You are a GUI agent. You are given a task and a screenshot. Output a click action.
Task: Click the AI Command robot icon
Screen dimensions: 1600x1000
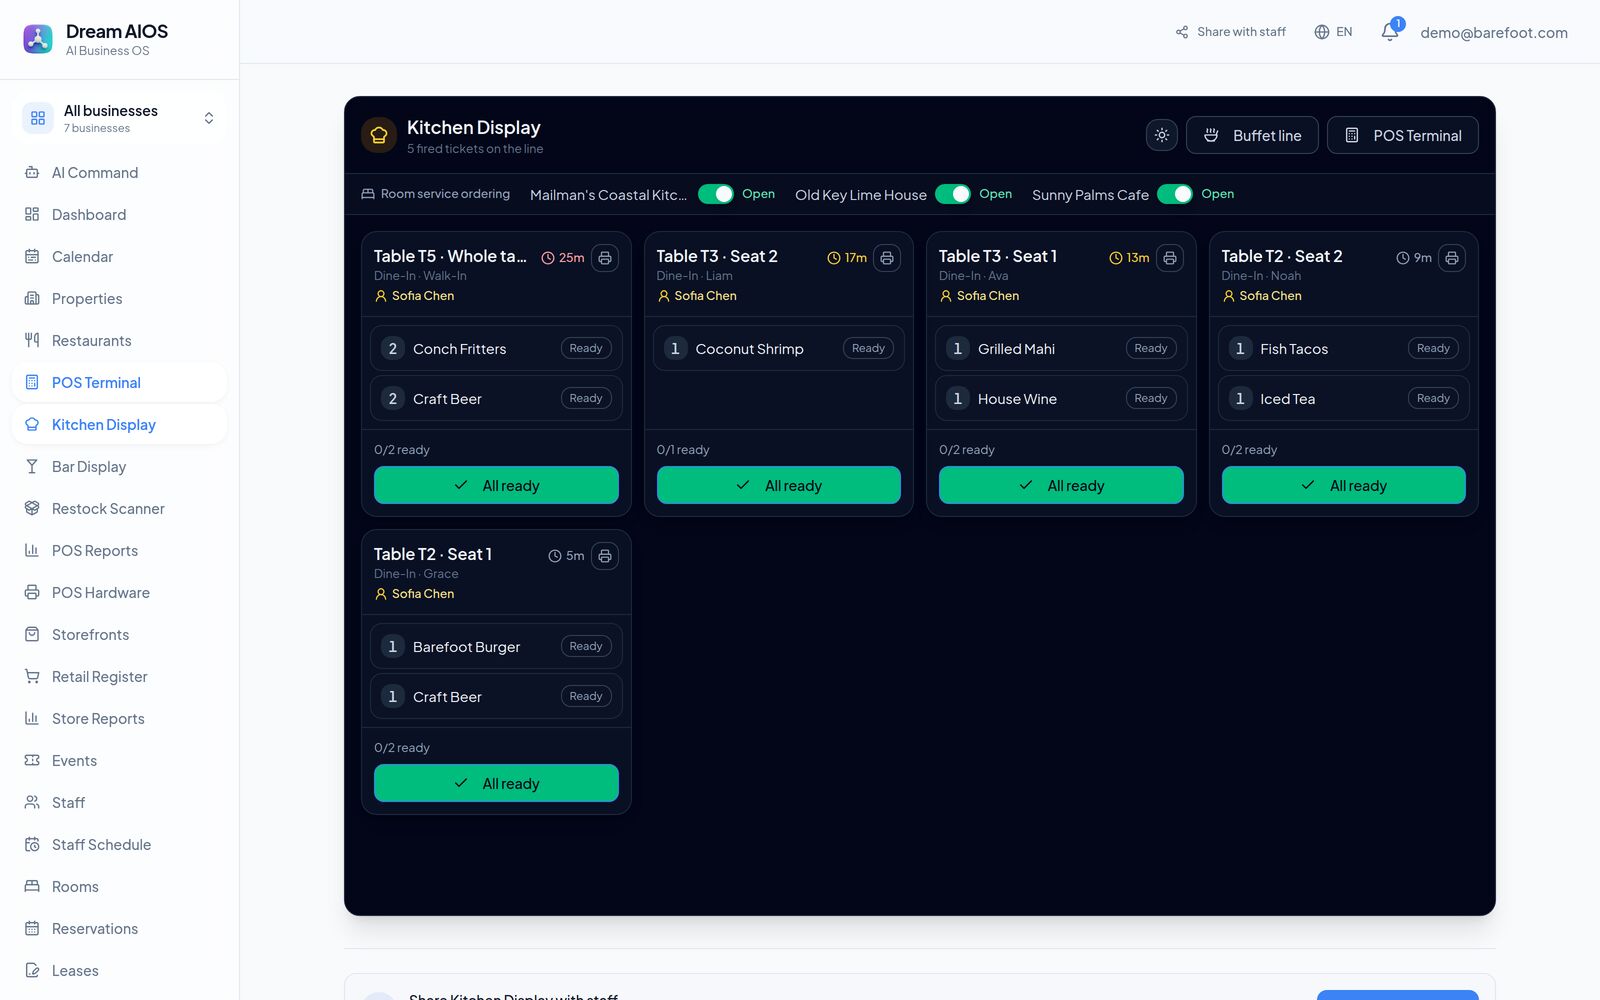pos(32,173)
